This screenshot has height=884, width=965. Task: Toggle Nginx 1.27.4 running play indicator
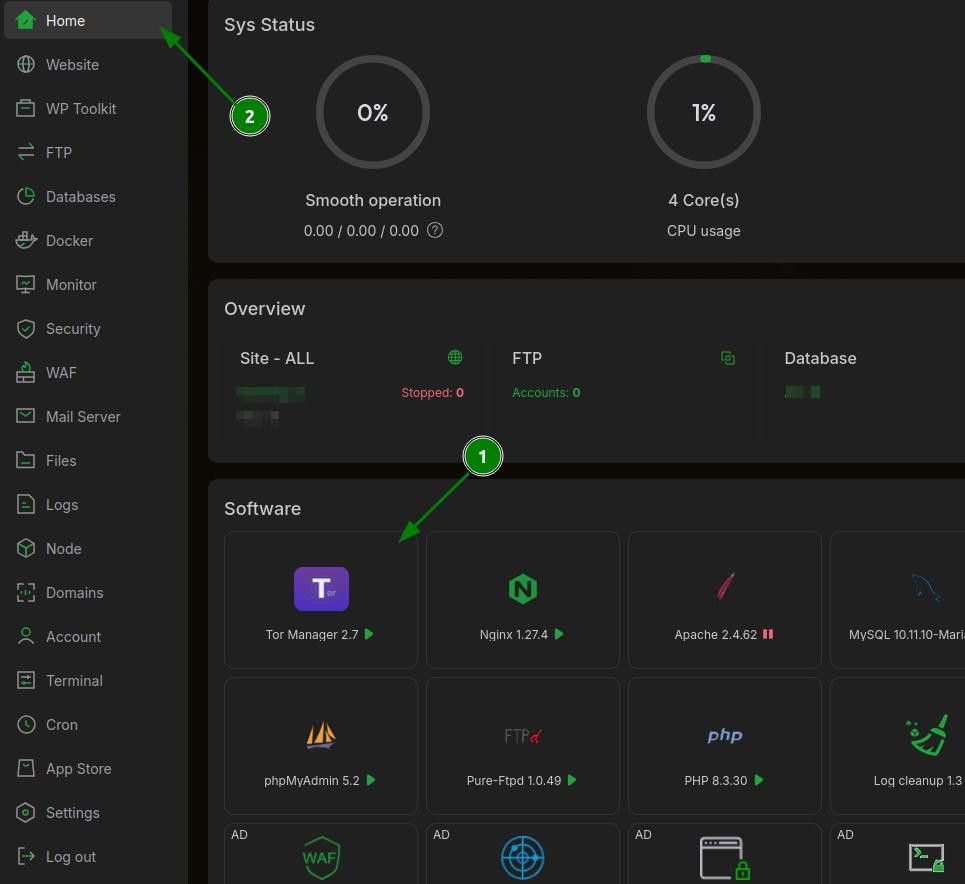[x=559, y=634]
